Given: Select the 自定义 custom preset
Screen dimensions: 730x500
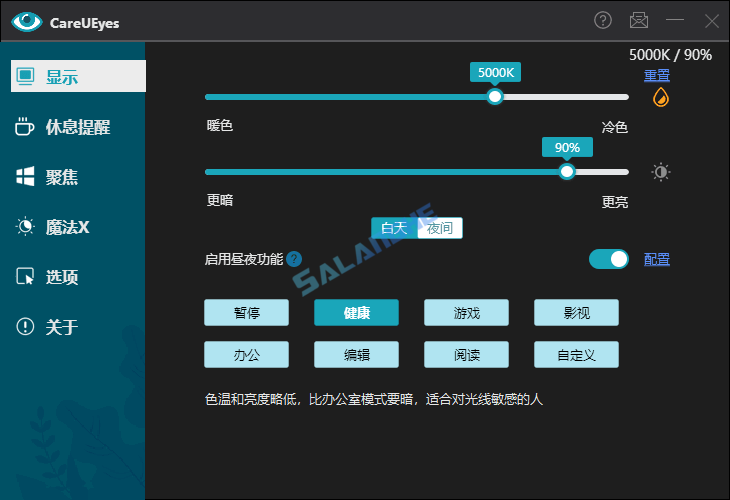Looking at the screenshot, I should 576,355.
